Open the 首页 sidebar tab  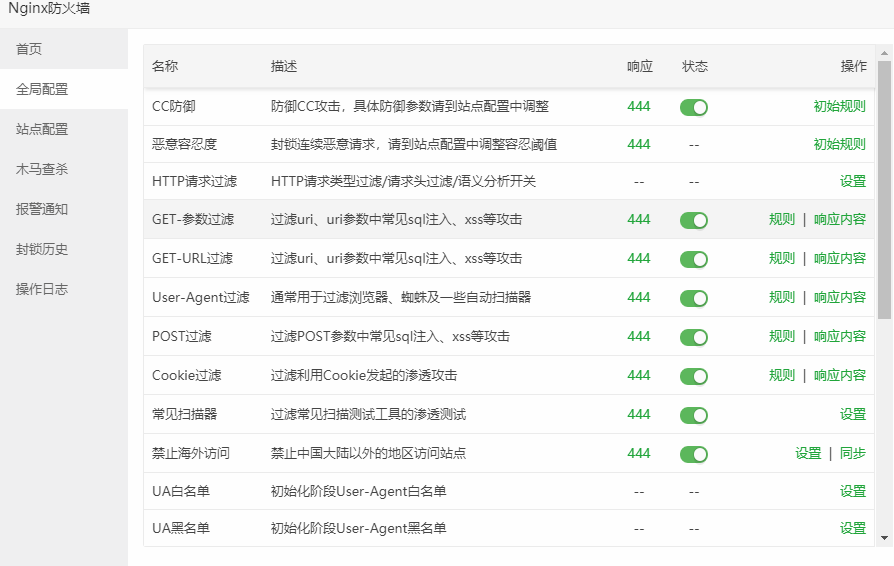pos(64,49)
